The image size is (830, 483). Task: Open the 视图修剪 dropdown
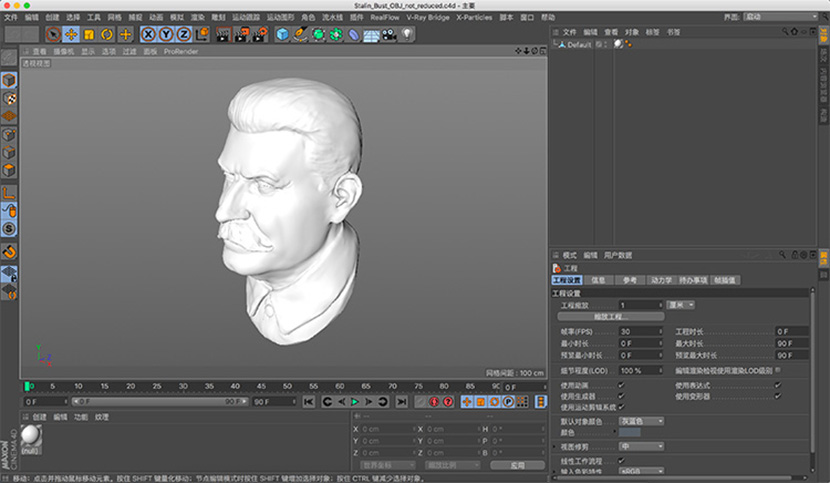point(641,446)
